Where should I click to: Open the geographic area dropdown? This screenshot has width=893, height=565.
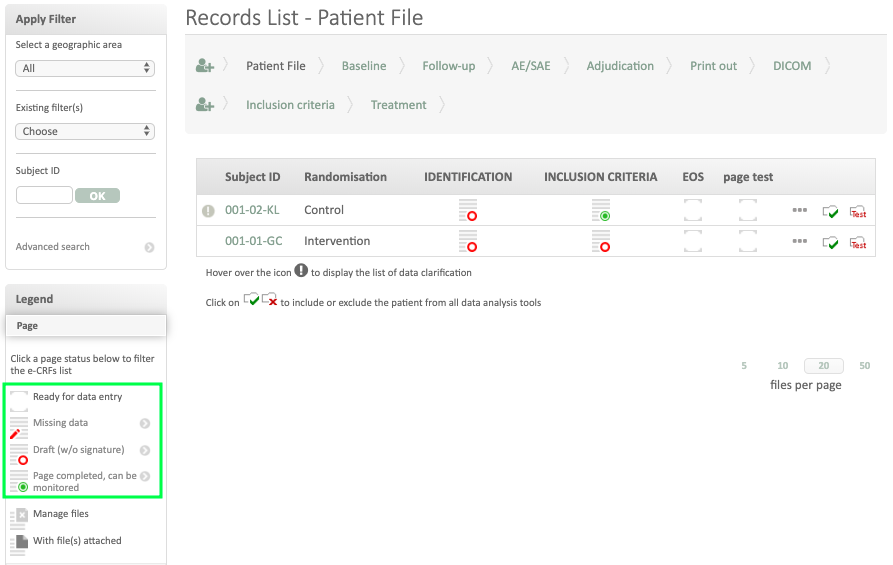click(x=85, y=68)
